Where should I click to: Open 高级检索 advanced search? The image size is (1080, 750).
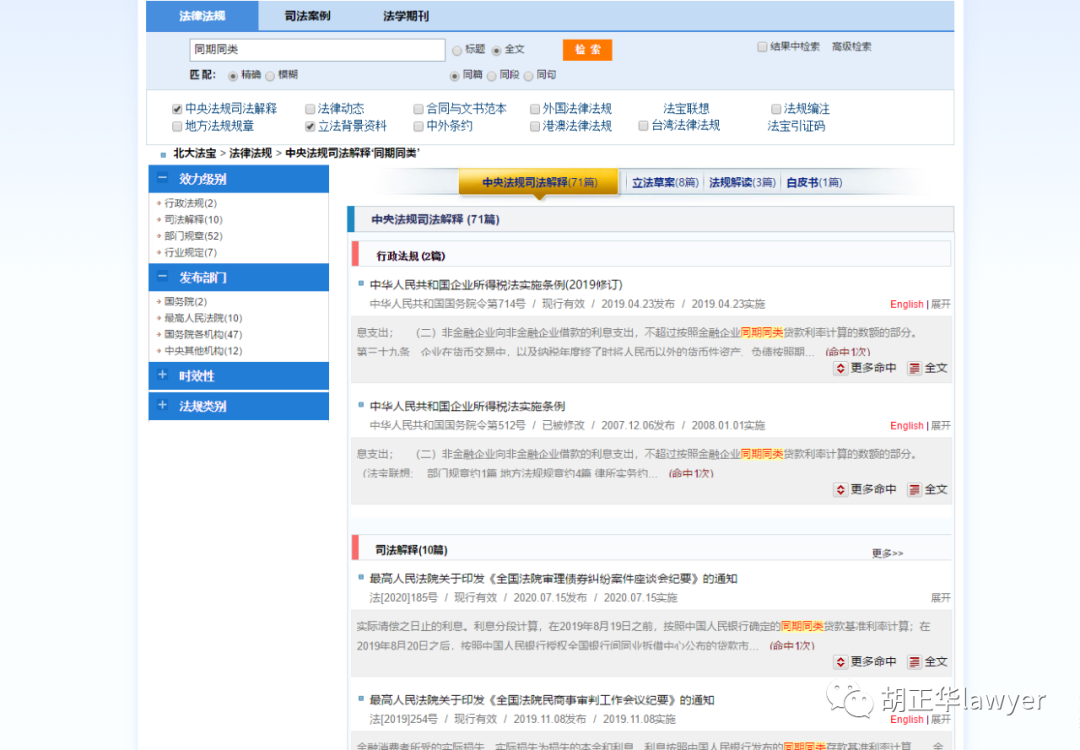(x=851, y=47)
